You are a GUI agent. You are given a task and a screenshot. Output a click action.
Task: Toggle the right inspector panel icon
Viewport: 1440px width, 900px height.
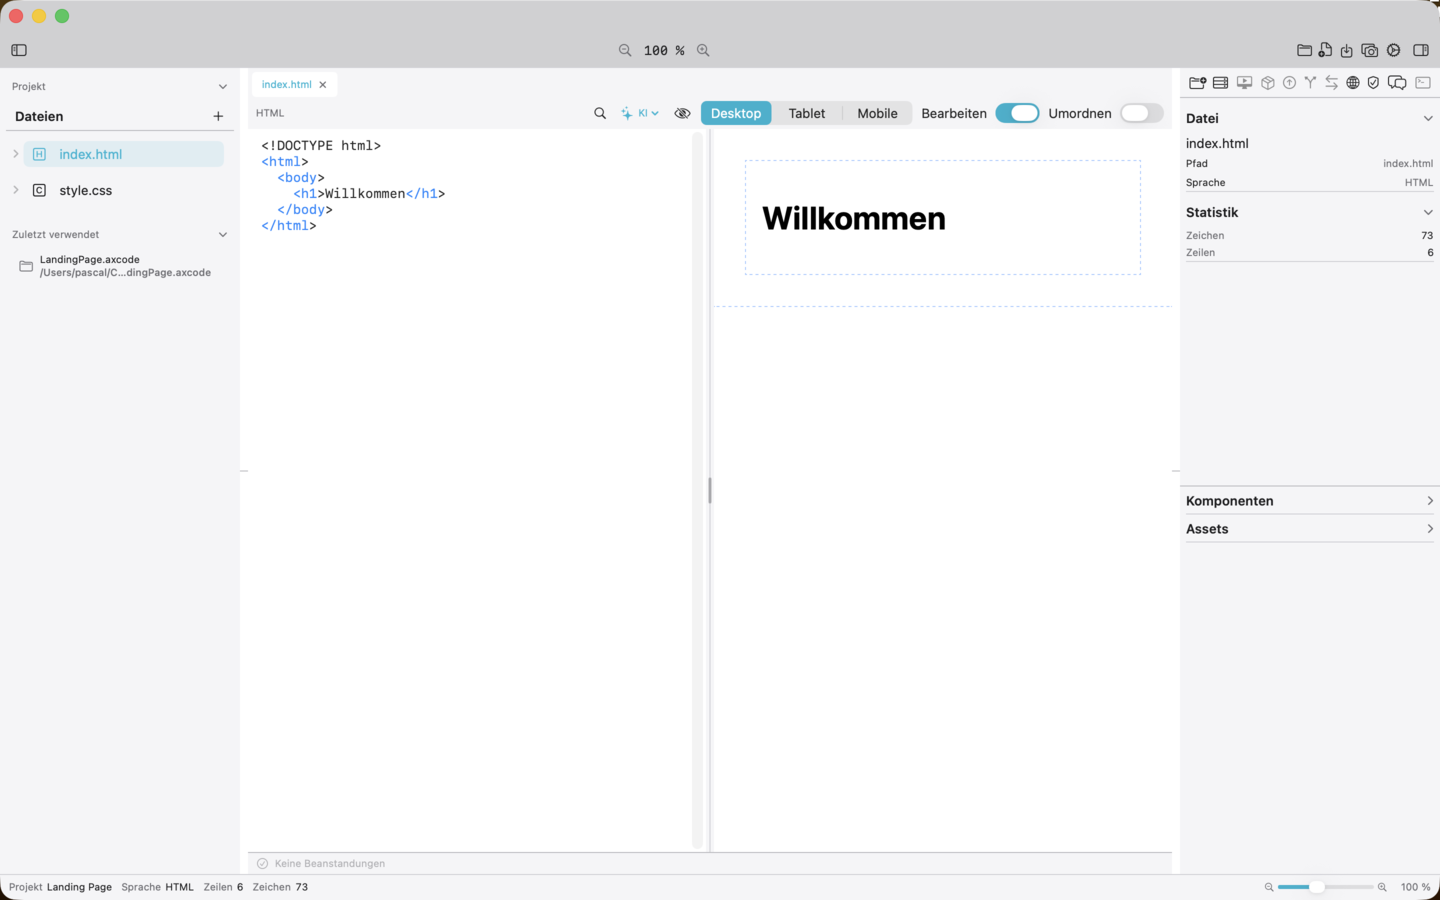click(x=1421, y=50)
